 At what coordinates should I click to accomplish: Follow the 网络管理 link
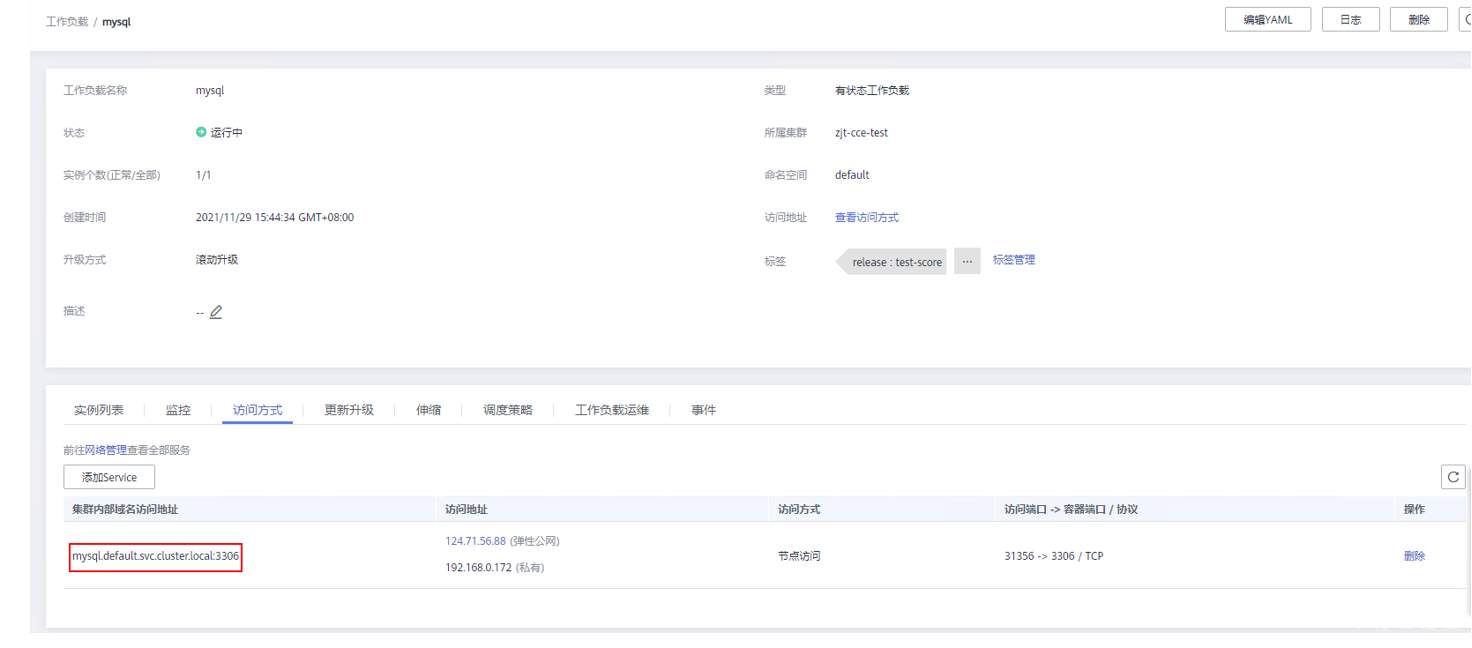click(x=106, y=450)
